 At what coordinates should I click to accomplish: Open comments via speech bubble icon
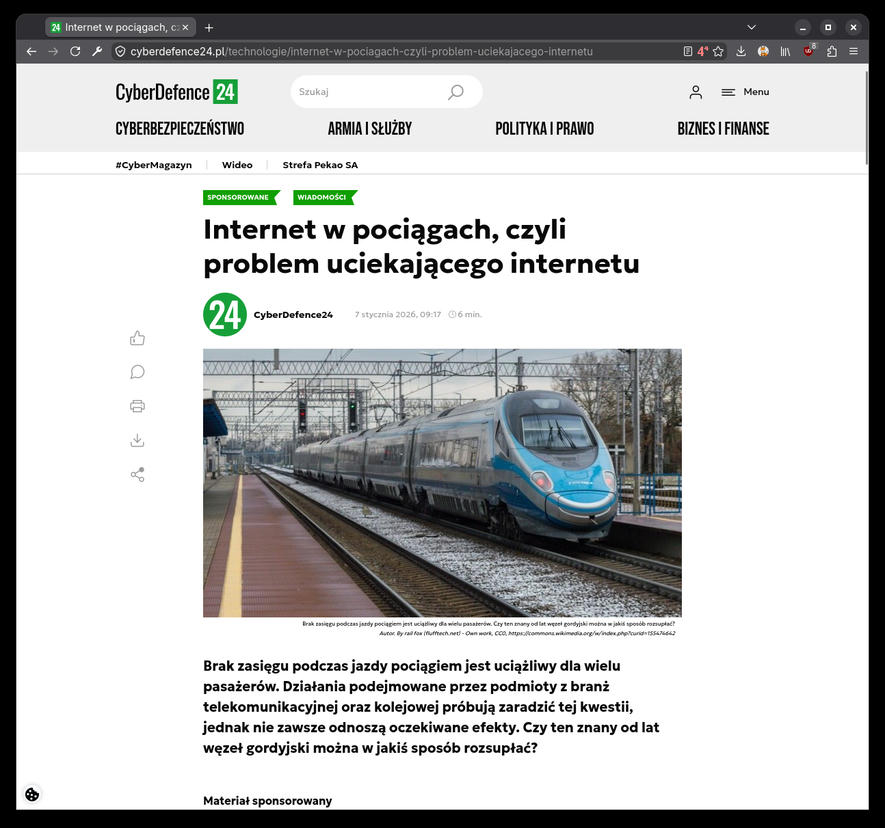click(x=137, y=372)
